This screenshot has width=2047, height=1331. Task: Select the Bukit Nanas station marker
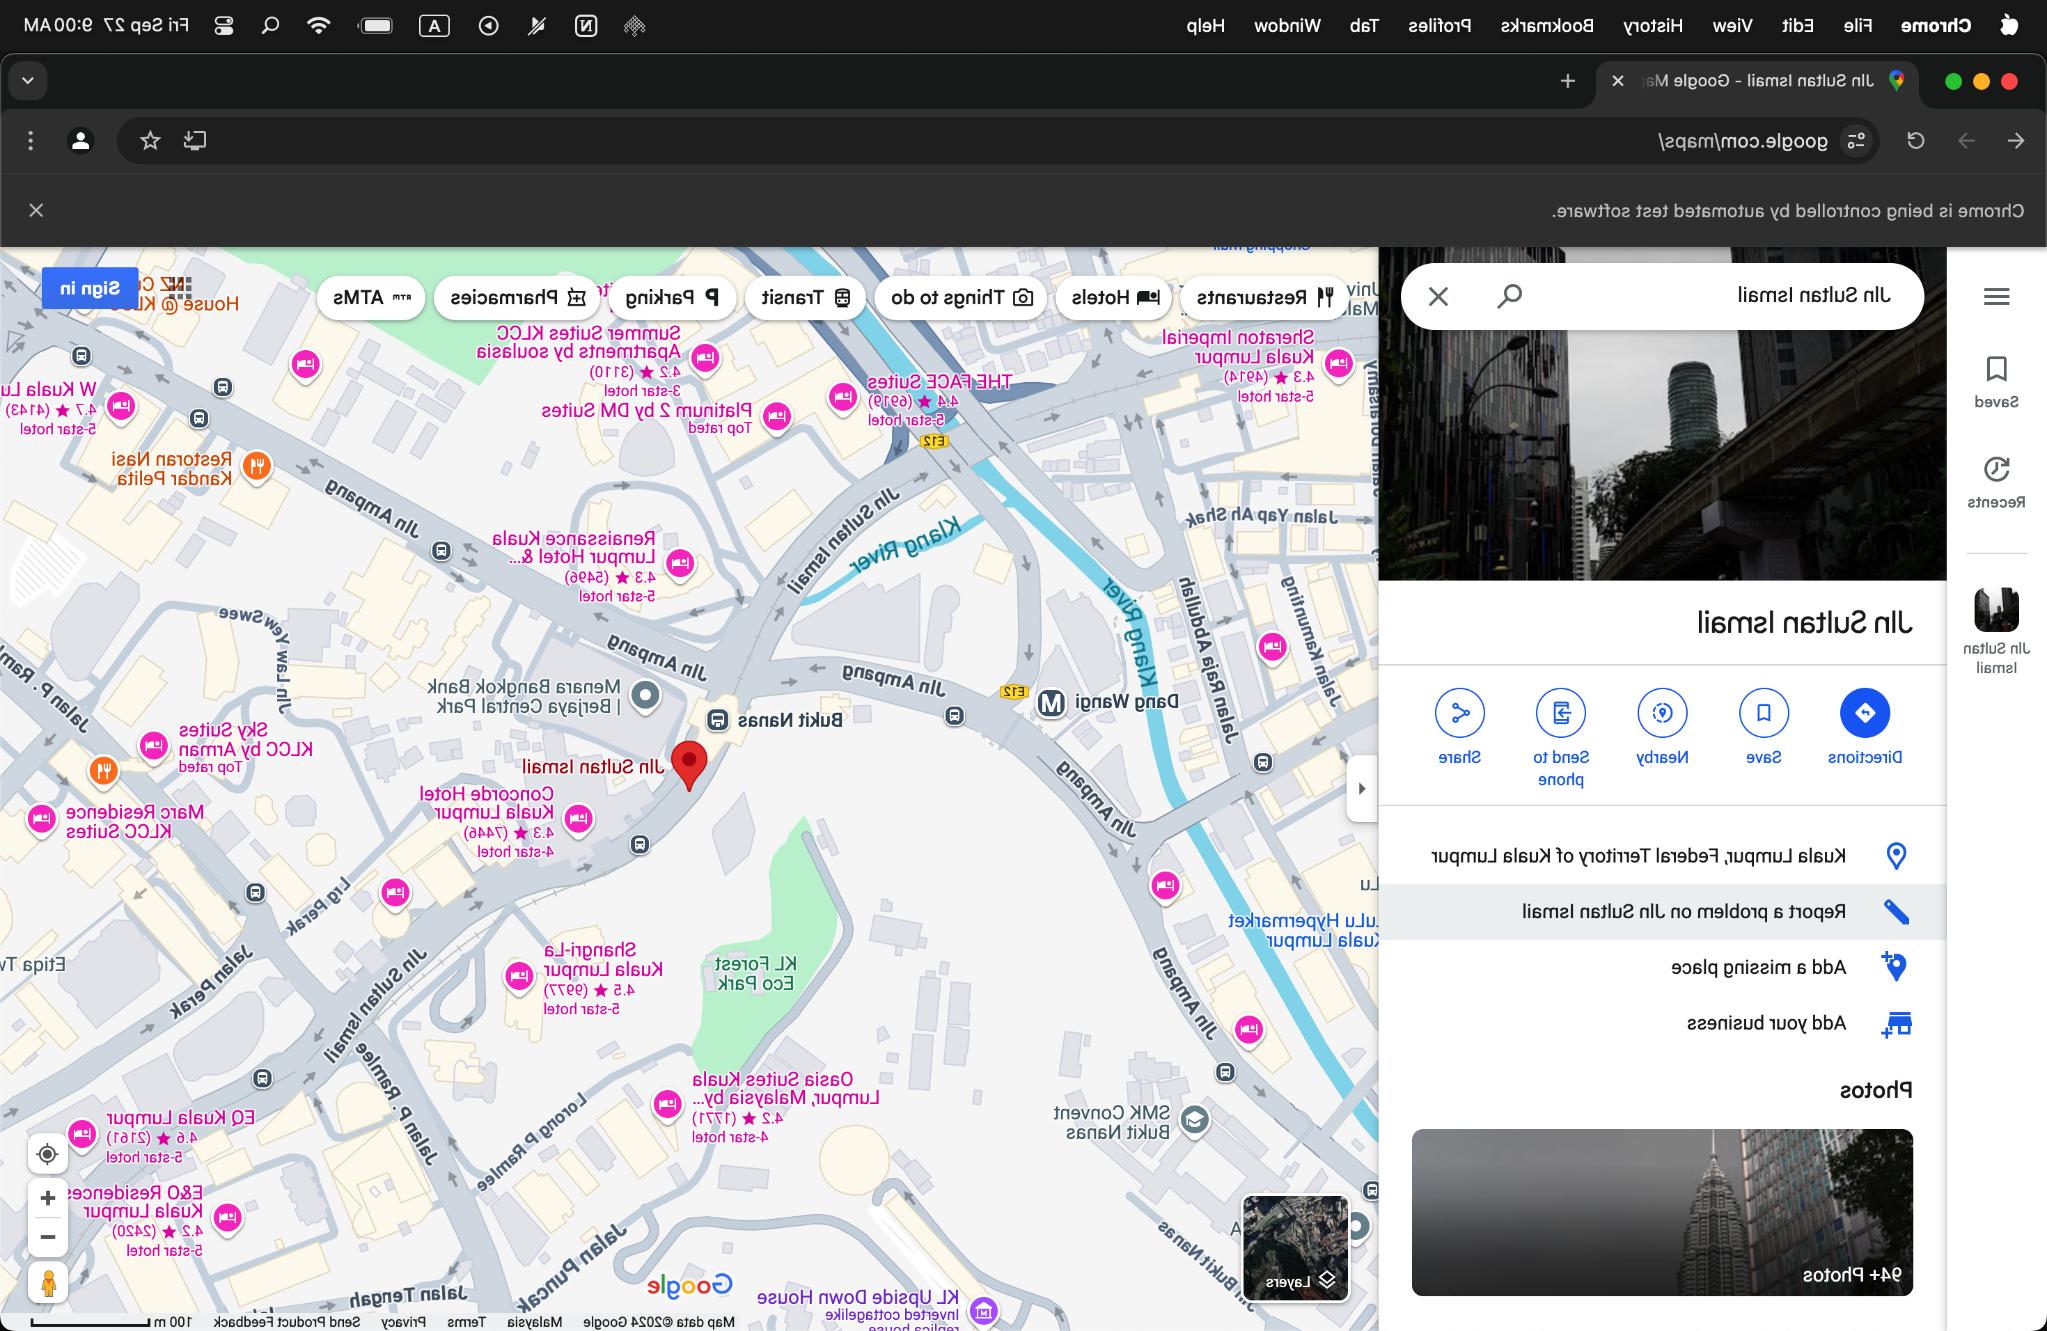click(718, 720)
